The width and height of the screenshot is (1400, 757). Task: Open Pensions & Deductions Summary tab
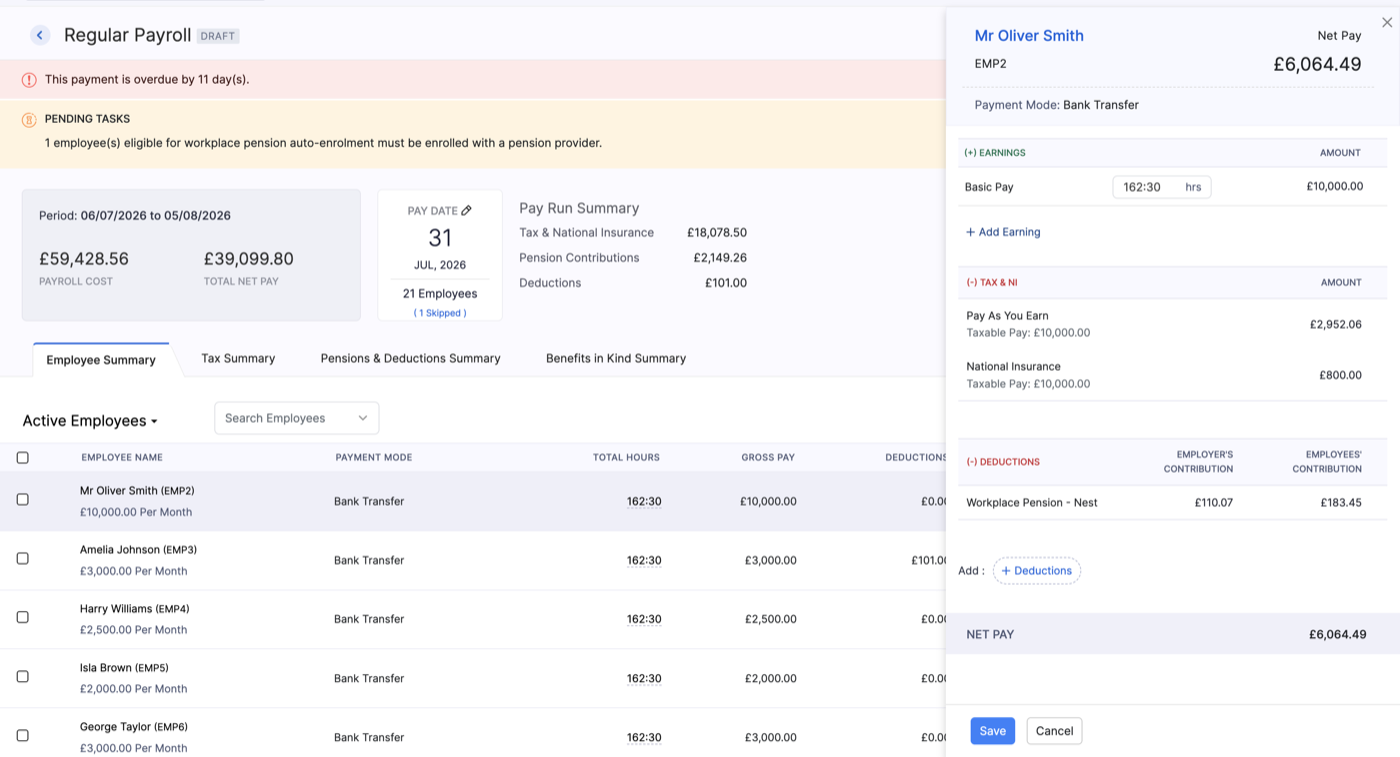410,358
